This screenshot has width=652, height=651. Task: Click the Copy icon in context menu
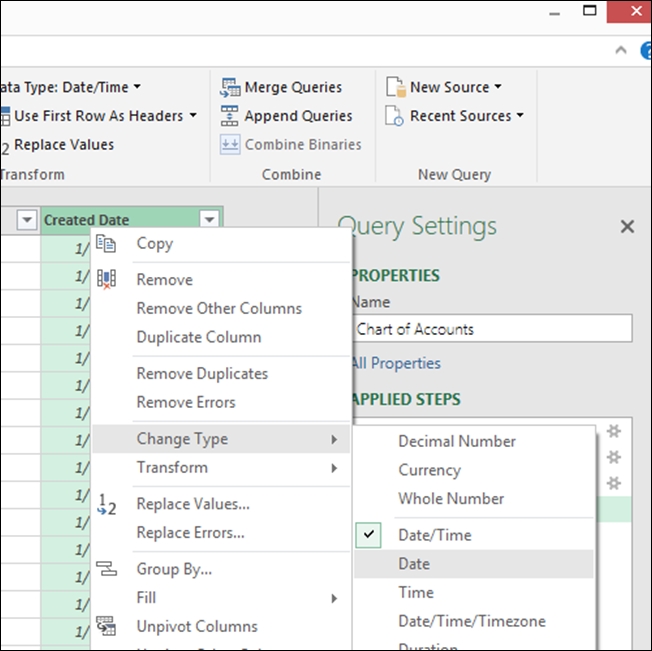106,243
